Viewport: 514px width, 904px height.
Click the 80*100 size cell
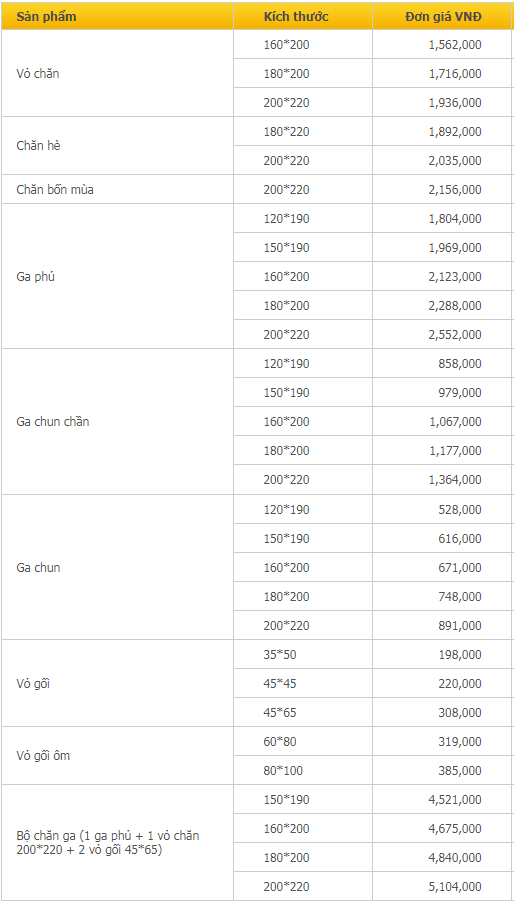(303, 770)
